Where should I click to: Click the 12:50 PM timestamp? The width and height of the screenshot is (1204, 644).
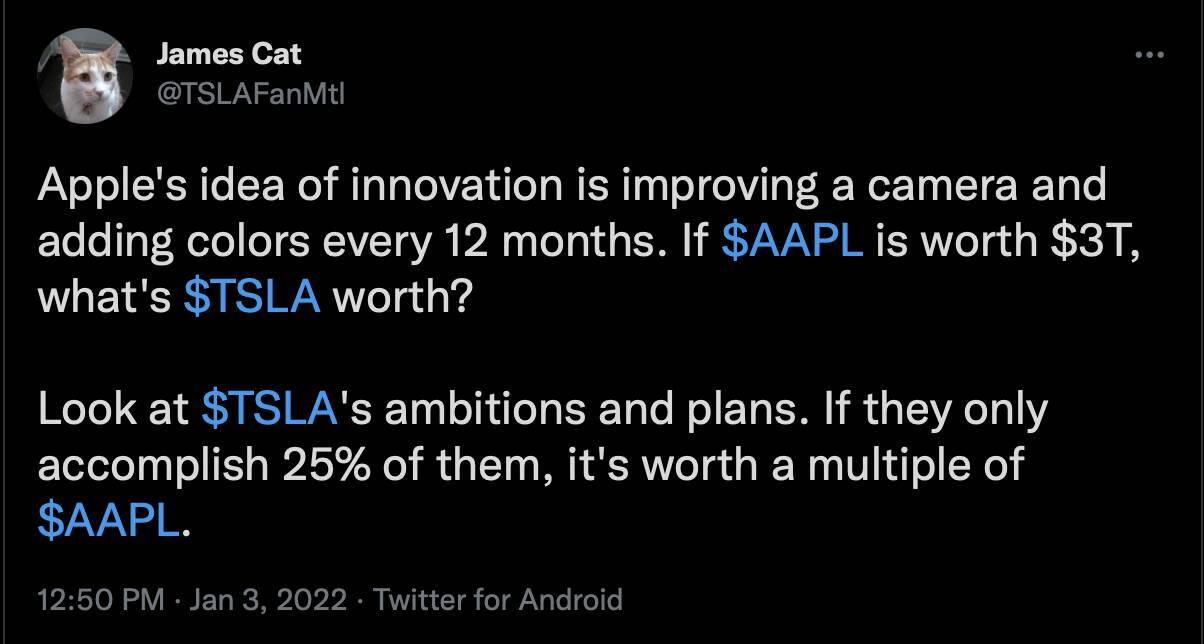pos(100,600)
